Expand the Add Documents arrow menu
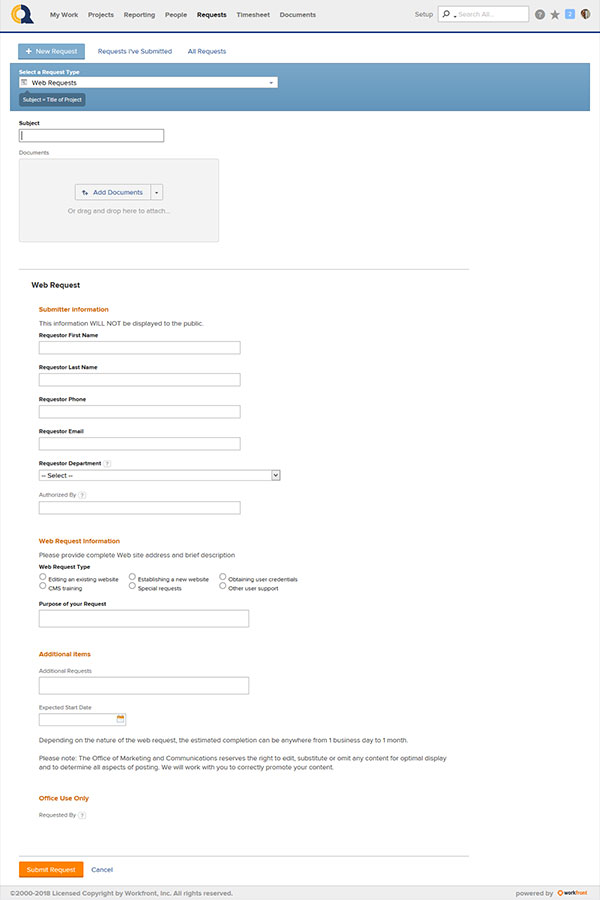600x900 pixels. [x=157, y=192]
